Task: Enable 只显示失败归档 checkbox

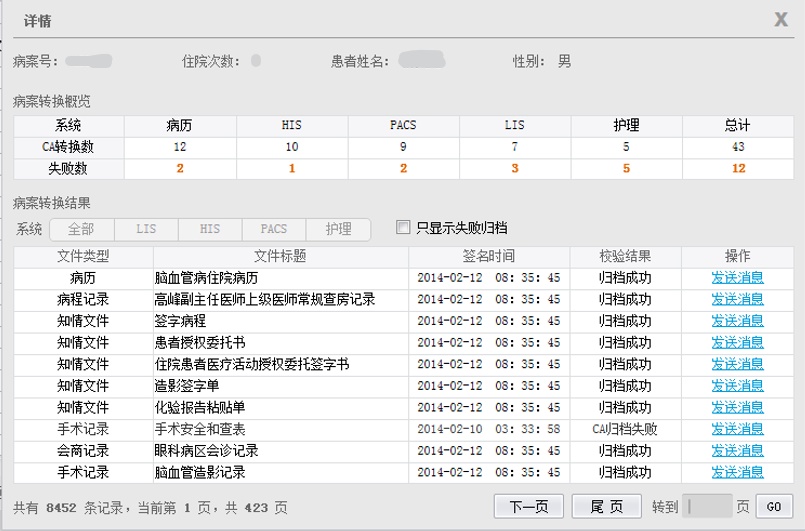Action: pyautogui.click(x=403, y=227)
